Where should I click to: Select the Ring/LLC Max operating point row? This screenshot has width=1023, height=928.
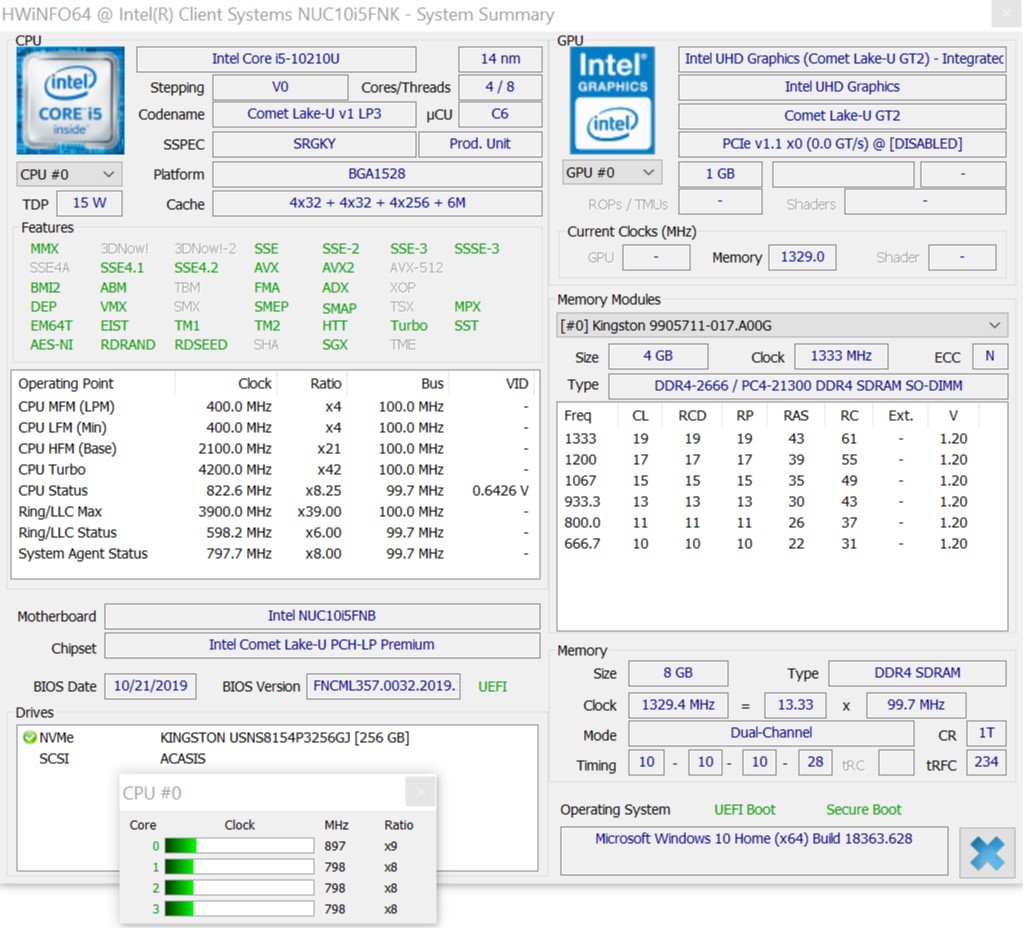275,512
